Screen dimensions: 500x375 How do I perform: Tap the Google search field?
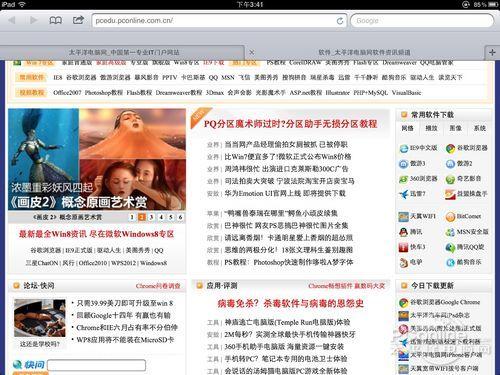(422, 21)
